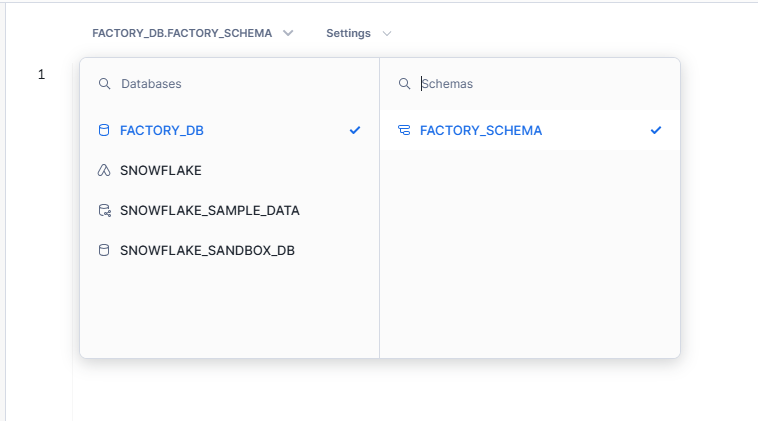Image resolution: width=758 pixels, height=421 pixels.
Task: Open the FACTORY_DB.FACTORY_SCHEMA context dropdown chevron
Action: (288, 33)
